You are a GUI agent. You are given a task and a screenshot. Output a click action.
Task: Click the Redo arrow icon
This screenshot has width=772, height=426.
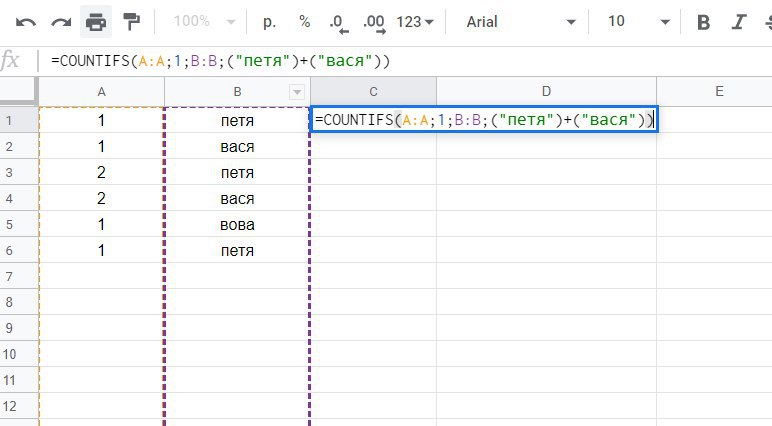[61, 22]
